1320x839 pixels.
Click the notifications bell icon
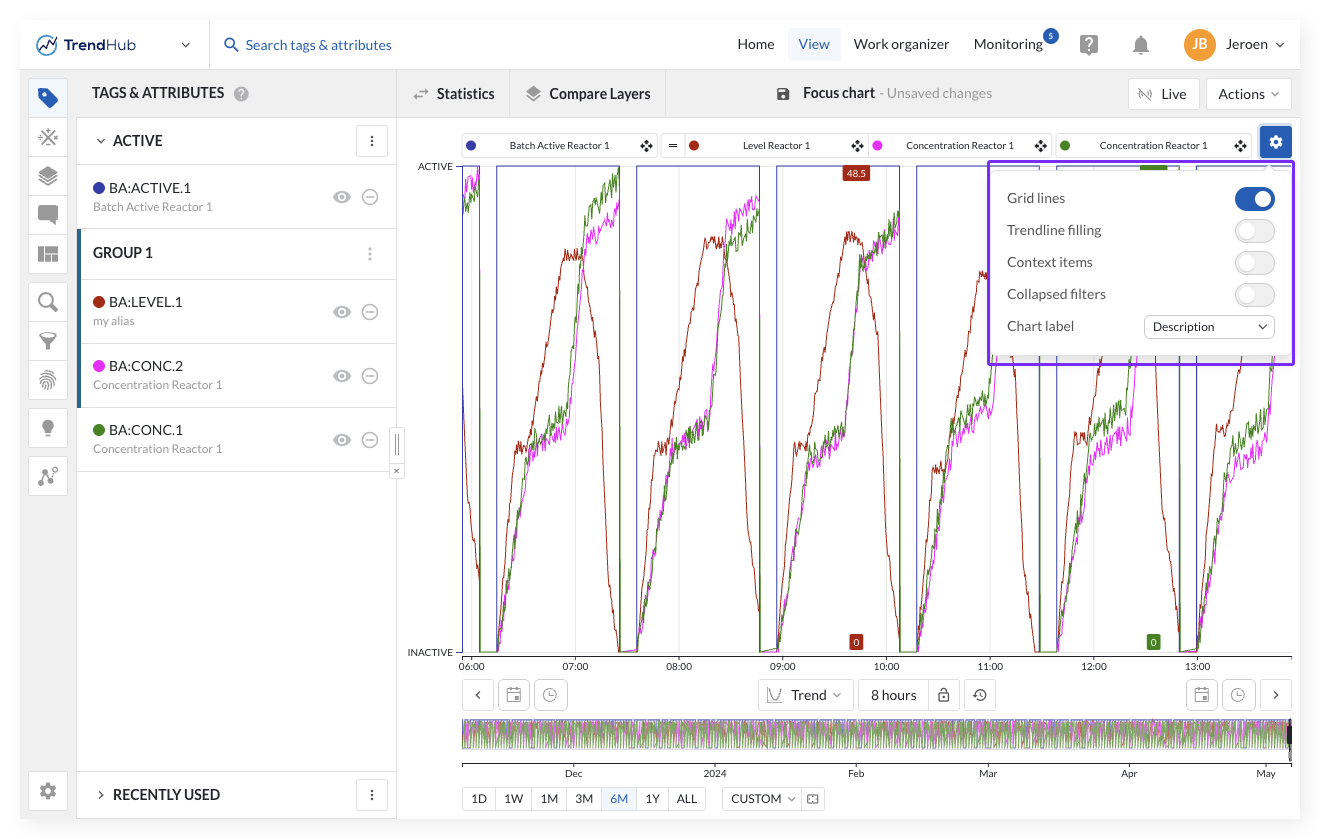coord(1140,45)
